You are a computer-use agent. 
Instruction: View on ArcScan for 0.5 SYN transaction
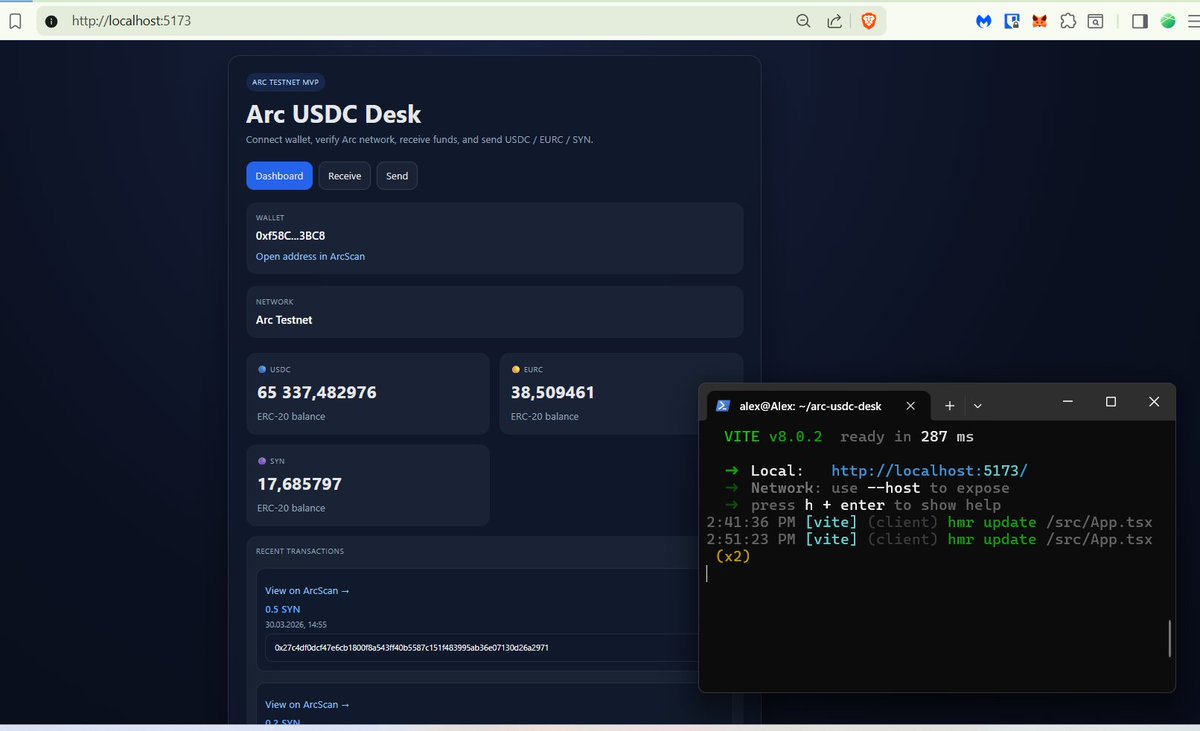(x=307, y=591)
